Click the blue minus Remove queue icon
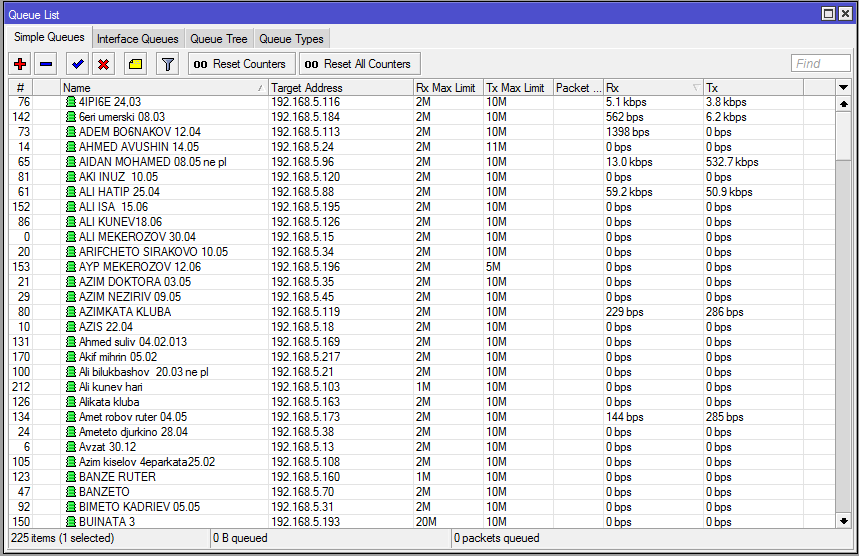Screen dimensions: 859x556 [x=46, y=64]
